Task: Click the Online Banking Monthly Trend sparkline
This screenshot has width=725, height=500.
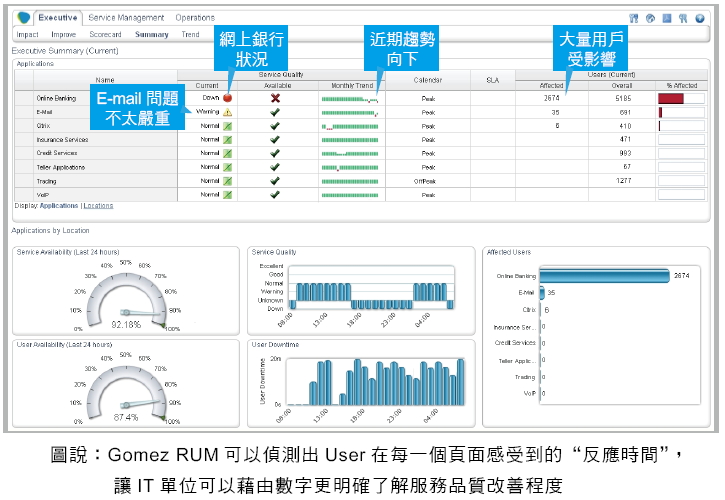Action: click(x=349, y=99)
